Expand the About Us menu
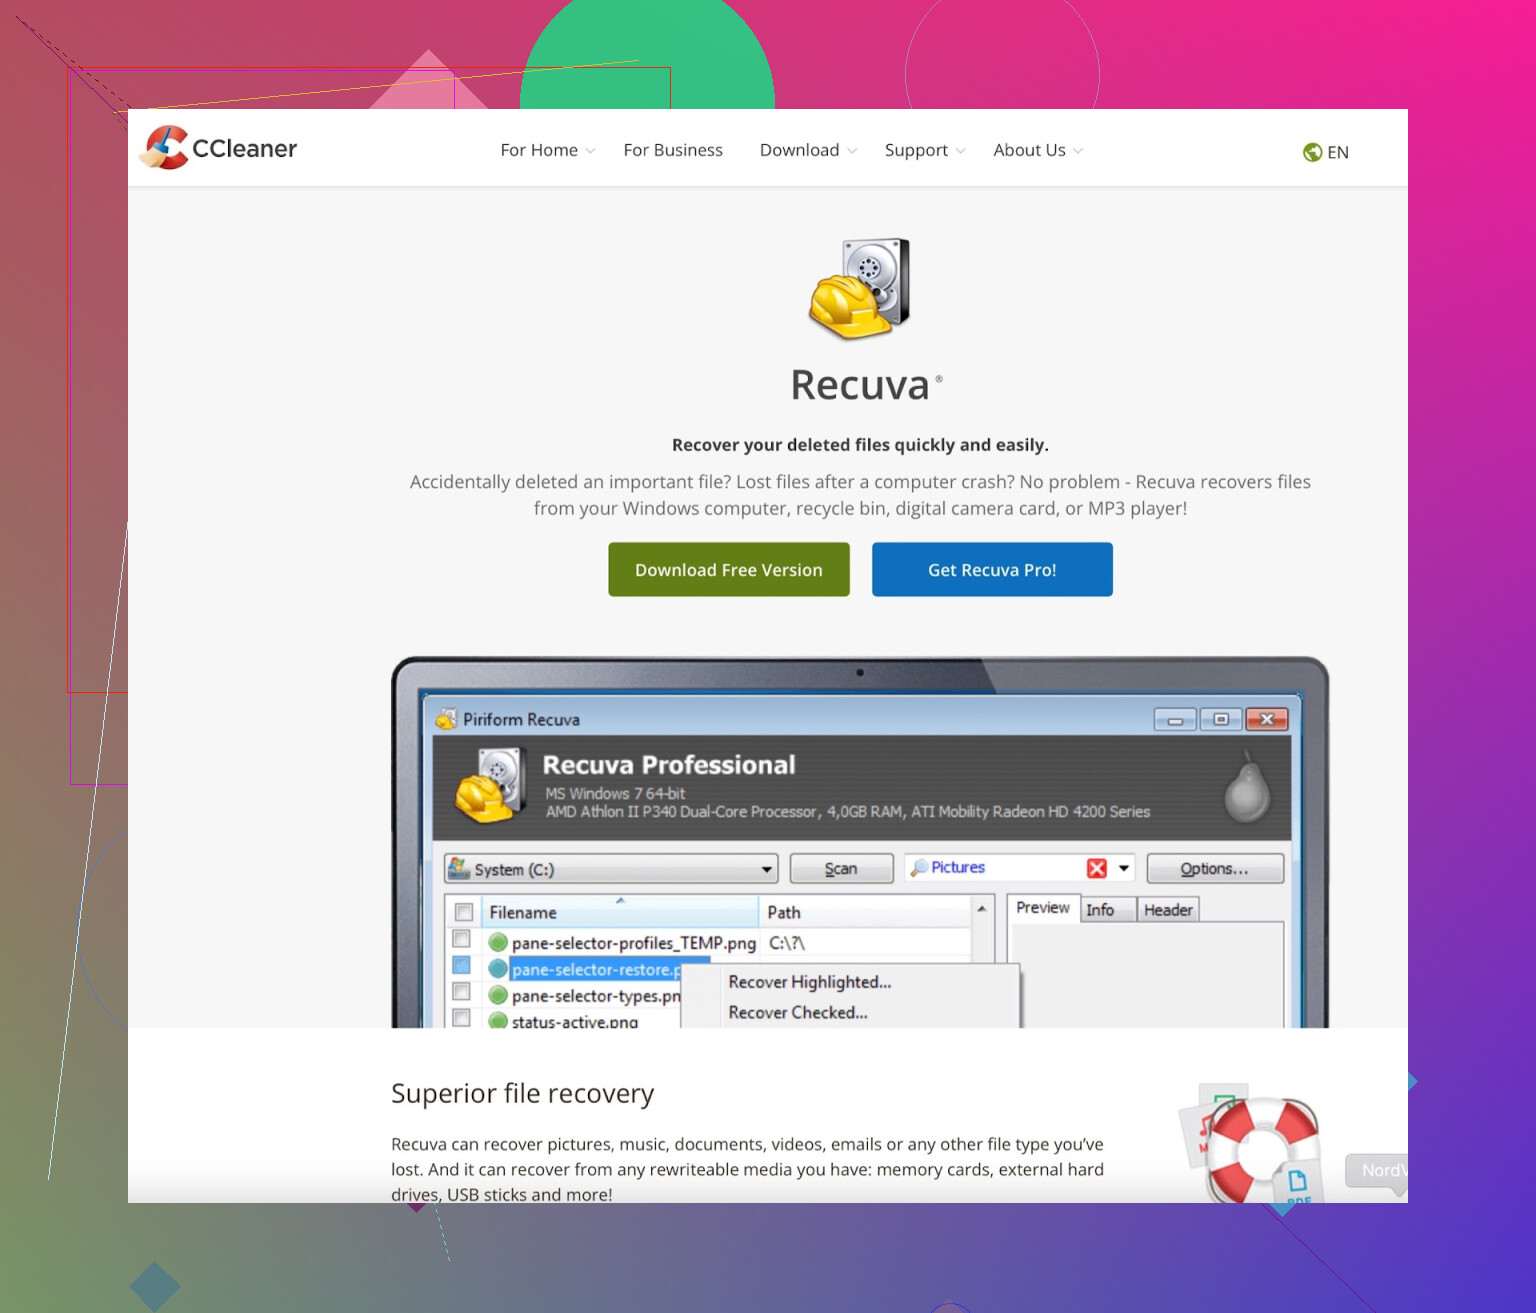The height and width of the screenshot is (1313, 1536). point(1038,150)
